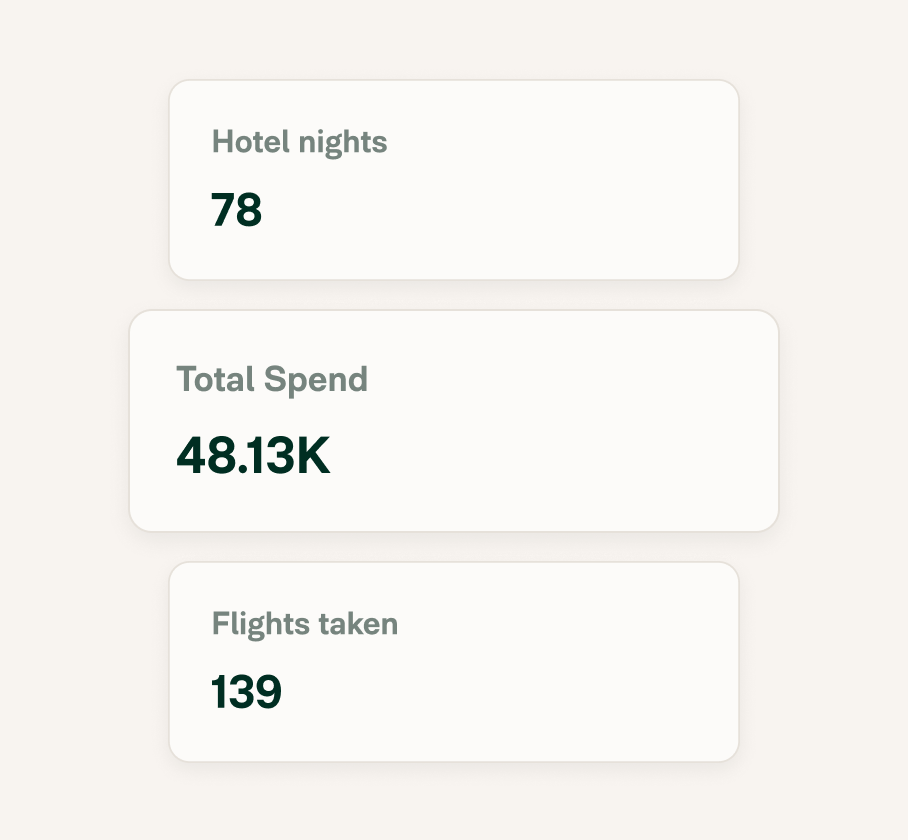The width and height of the screenshot is (908, 840).
Task: Select the 139 flights value
Action: pyautogui.click(x=246, y=691)
